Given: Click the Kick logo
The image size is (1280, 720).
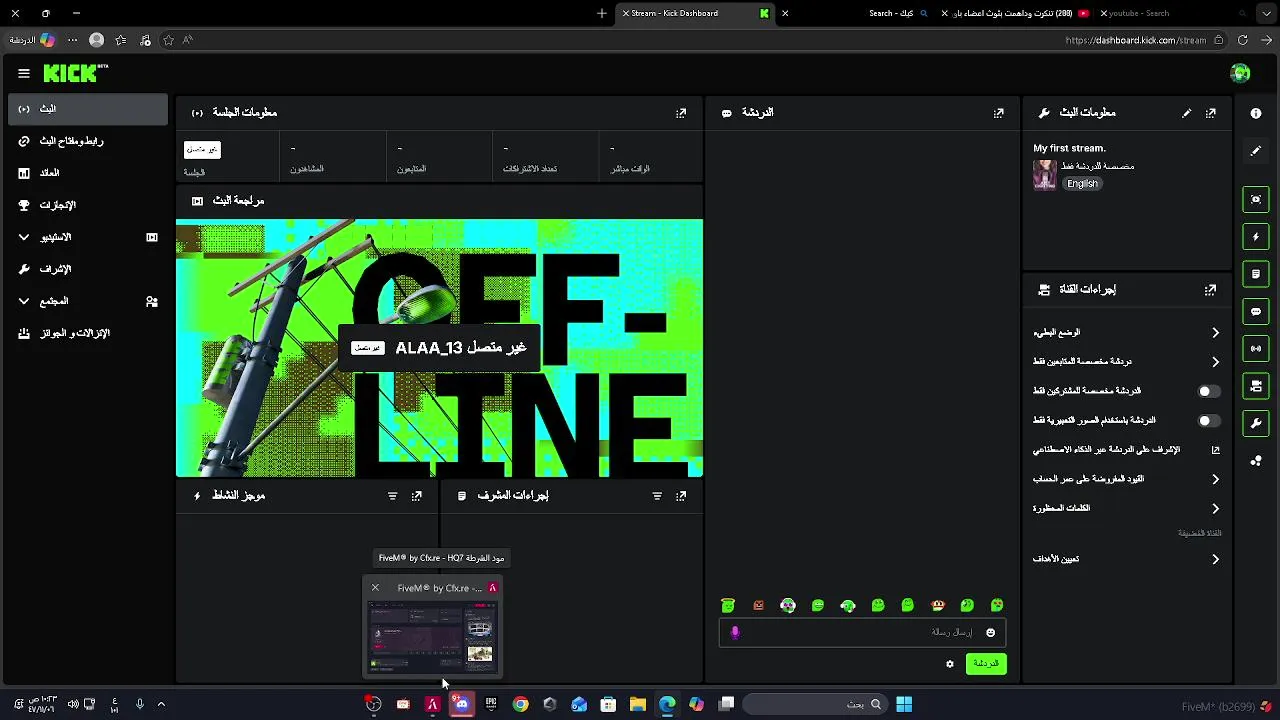Looking at the screenshot, I should [75, 73].
